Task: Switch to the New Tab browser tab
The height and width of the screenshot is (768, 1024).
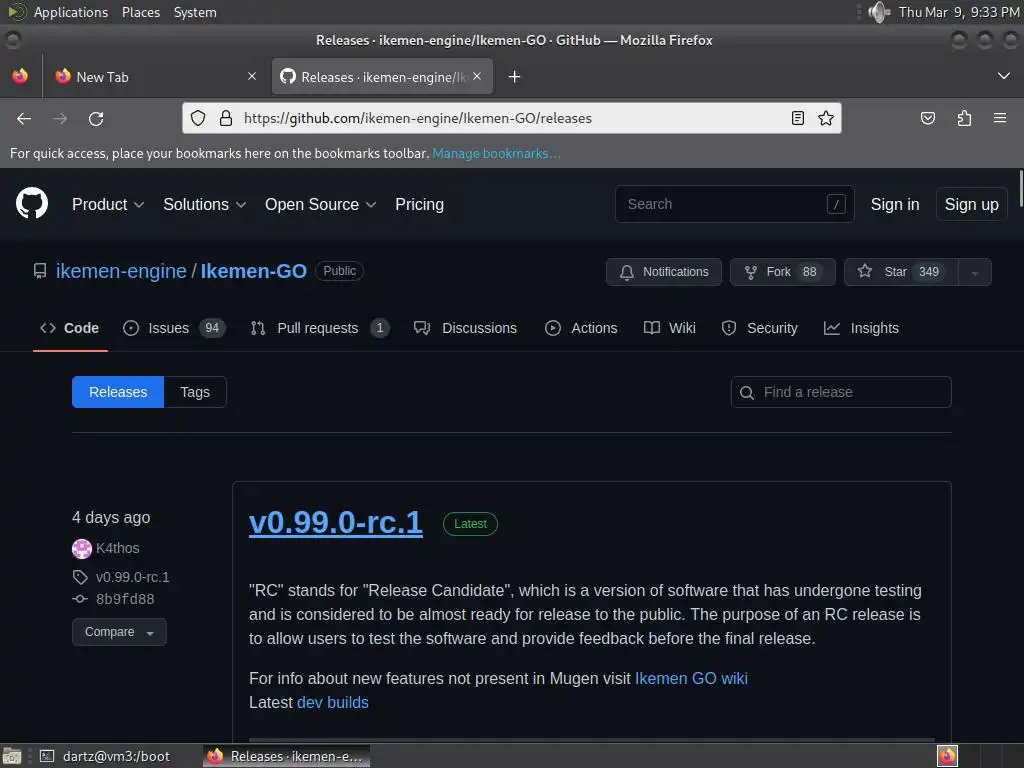Action: click(155, 76)
